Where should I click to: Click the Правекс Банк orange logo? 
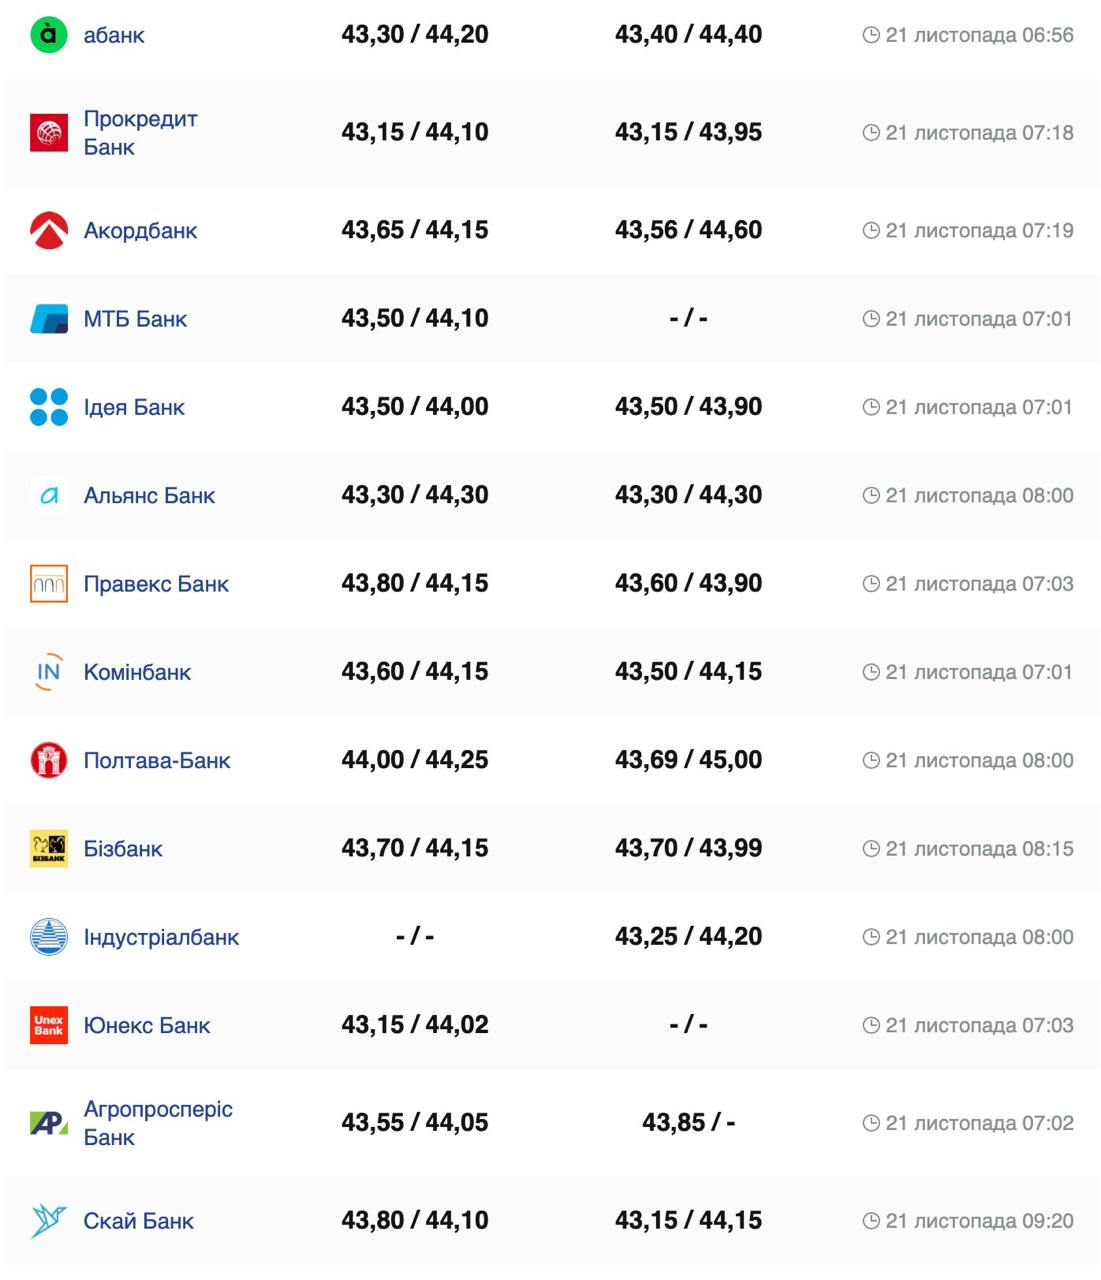(x=48, y=584)
